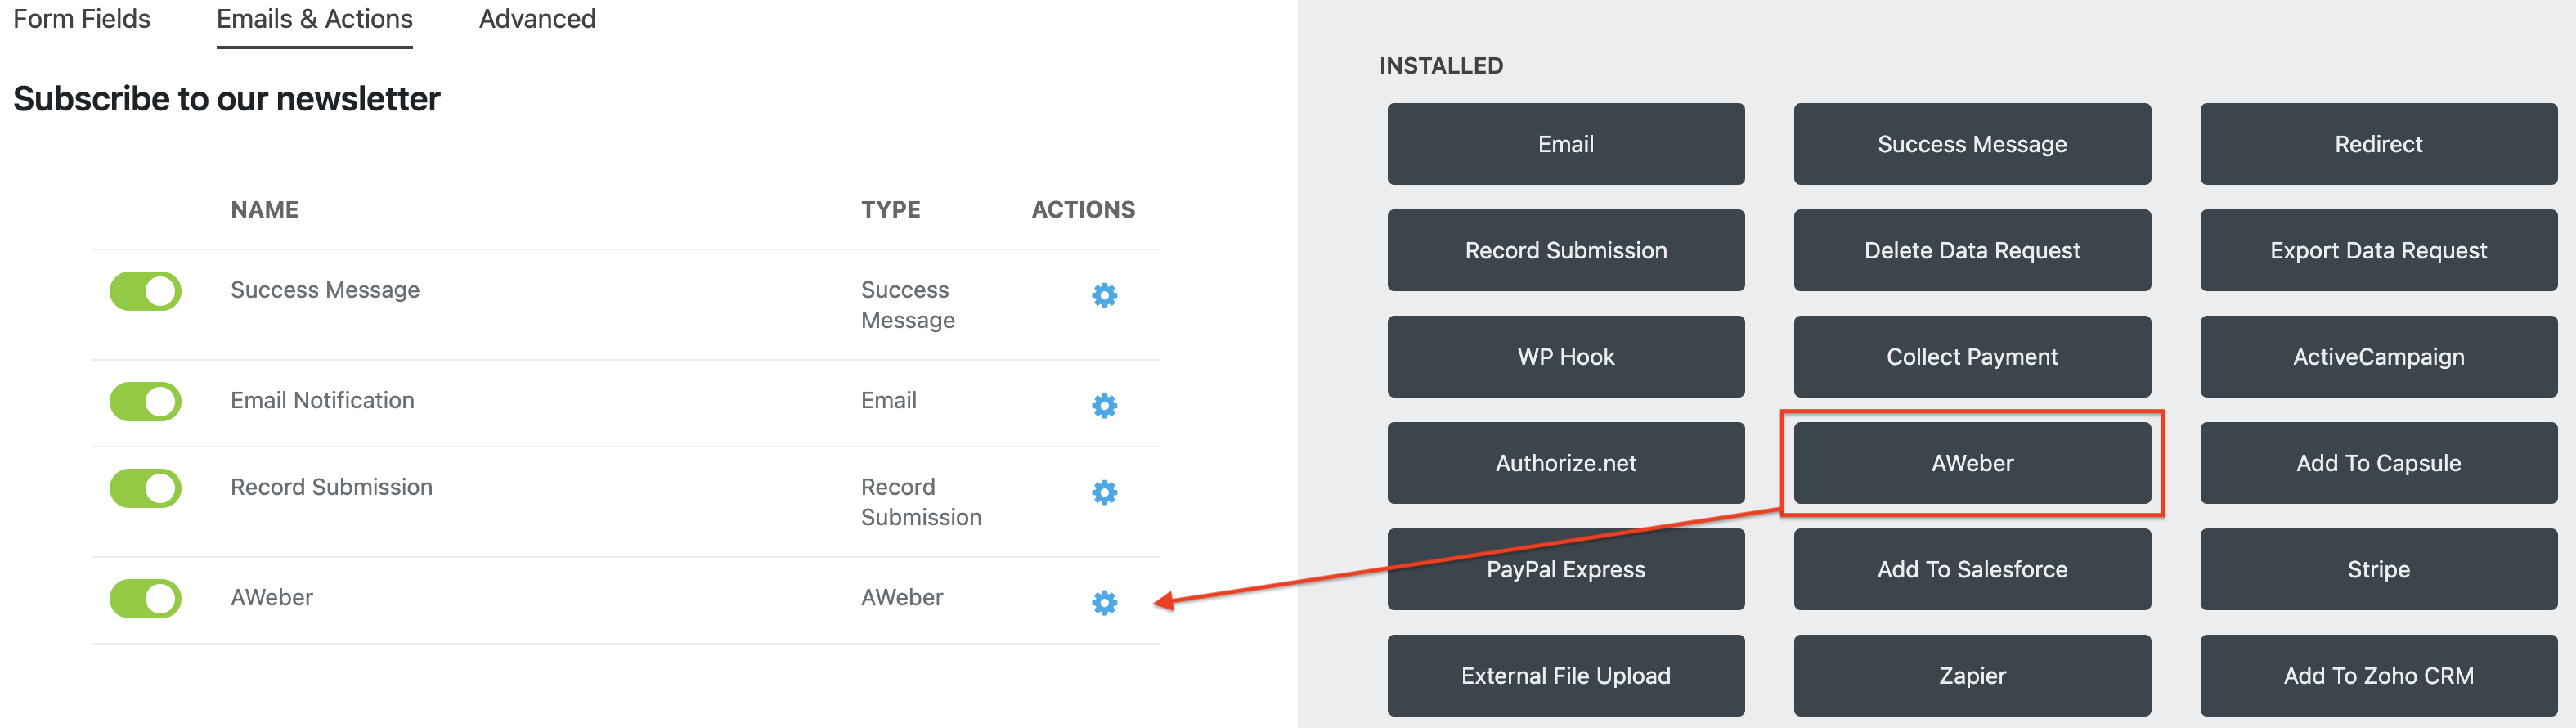Add the AWeber installed action
The image size is (2576, 728).
tap(1971, 463)
